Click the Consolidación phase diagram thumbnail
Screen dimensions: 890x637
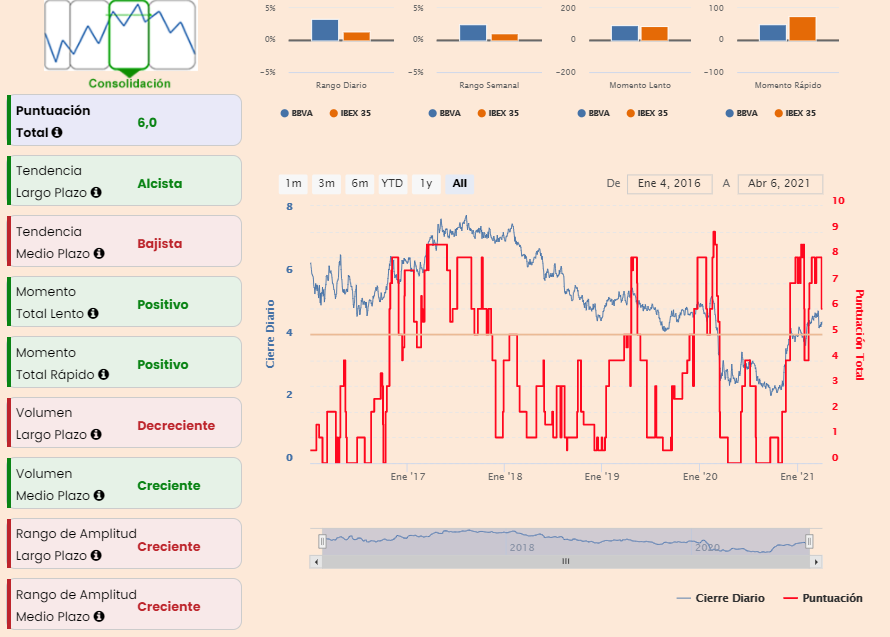[121, 35]
